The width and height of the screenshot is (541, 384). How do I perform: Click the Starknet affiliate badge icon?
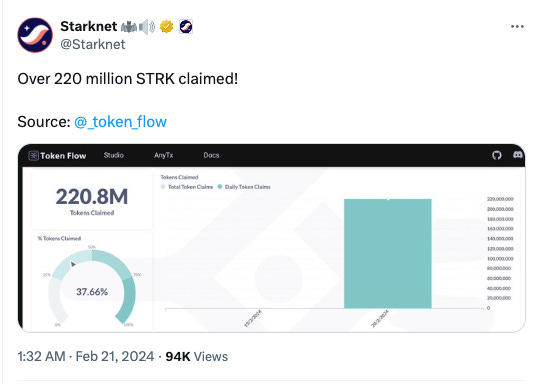click(x=186, y=27)
